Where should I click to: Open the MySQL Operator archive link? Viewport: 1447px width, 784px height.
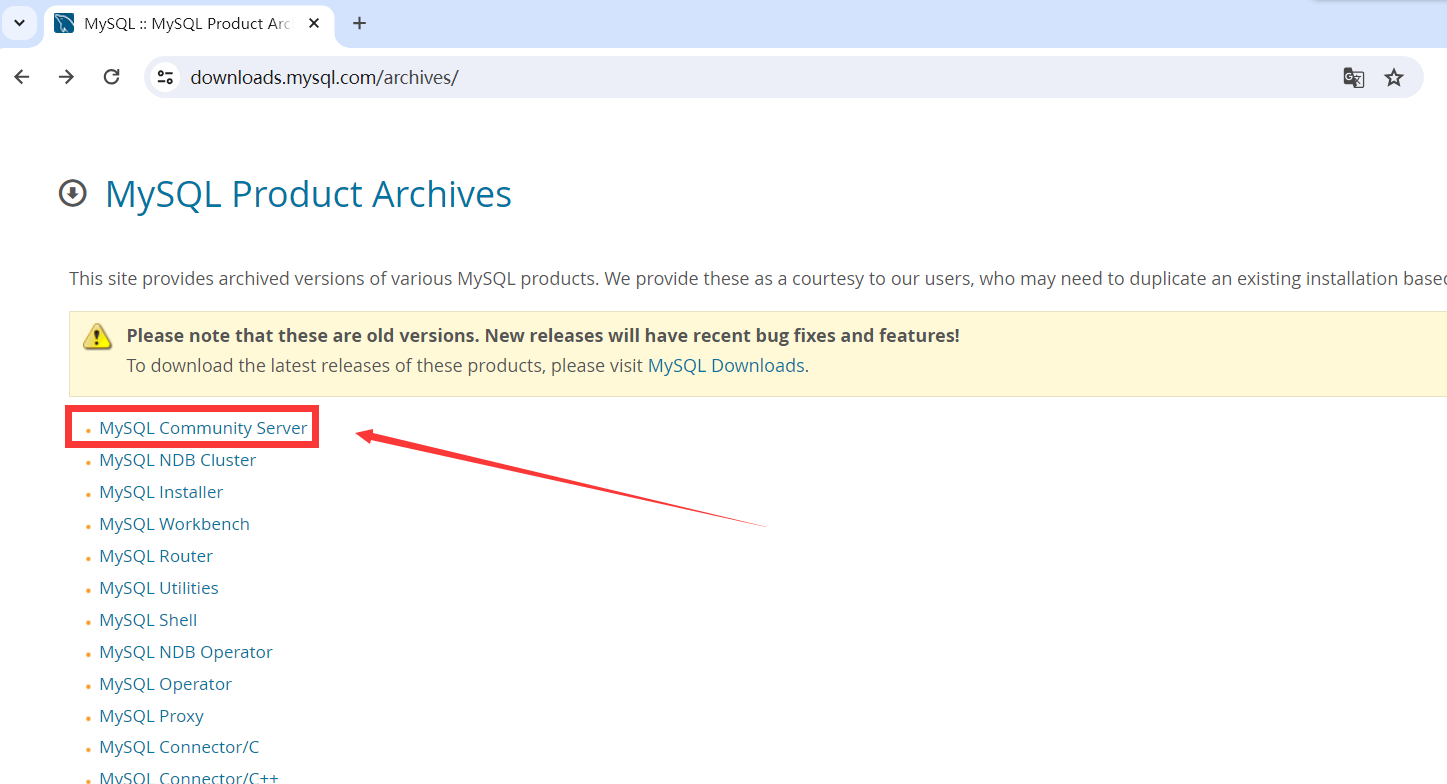(165, 684)
